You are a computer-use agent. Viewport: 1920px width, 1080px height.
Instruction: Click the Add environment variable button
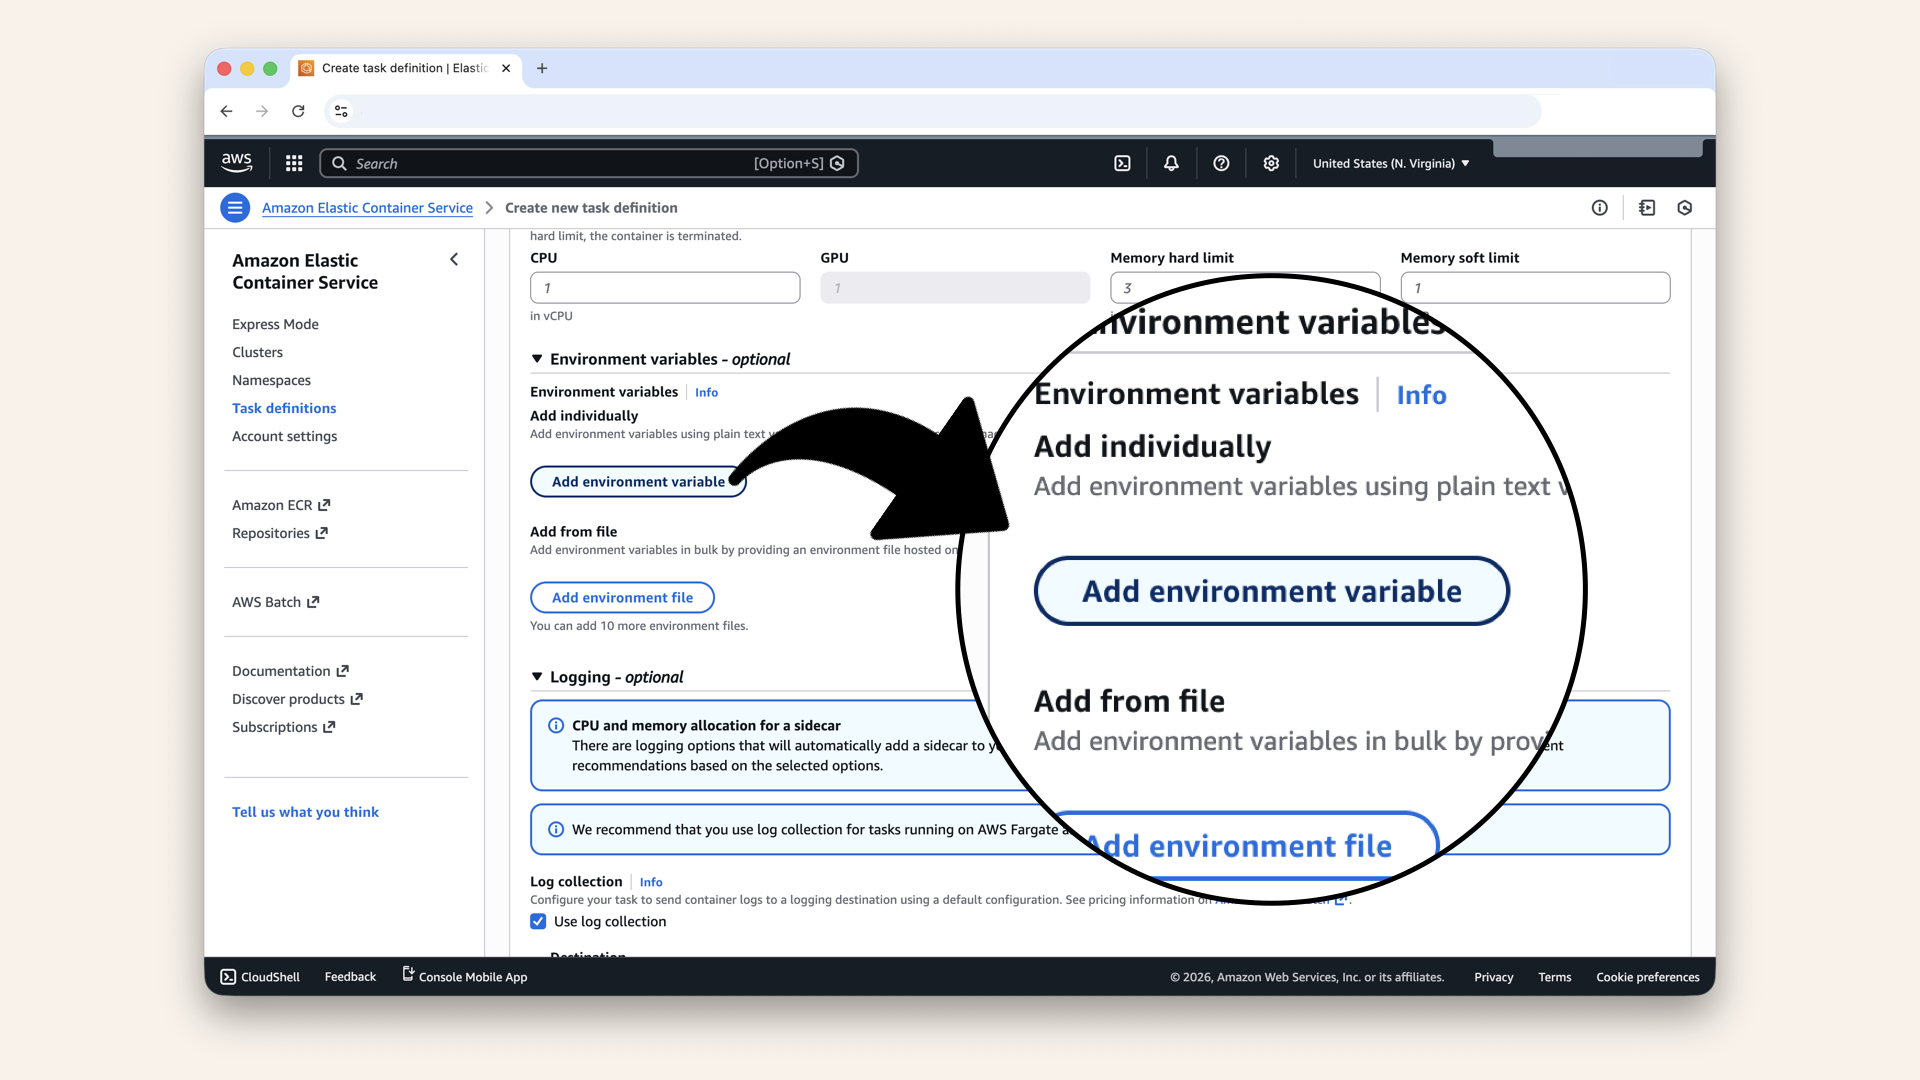[x=638, y=481]
